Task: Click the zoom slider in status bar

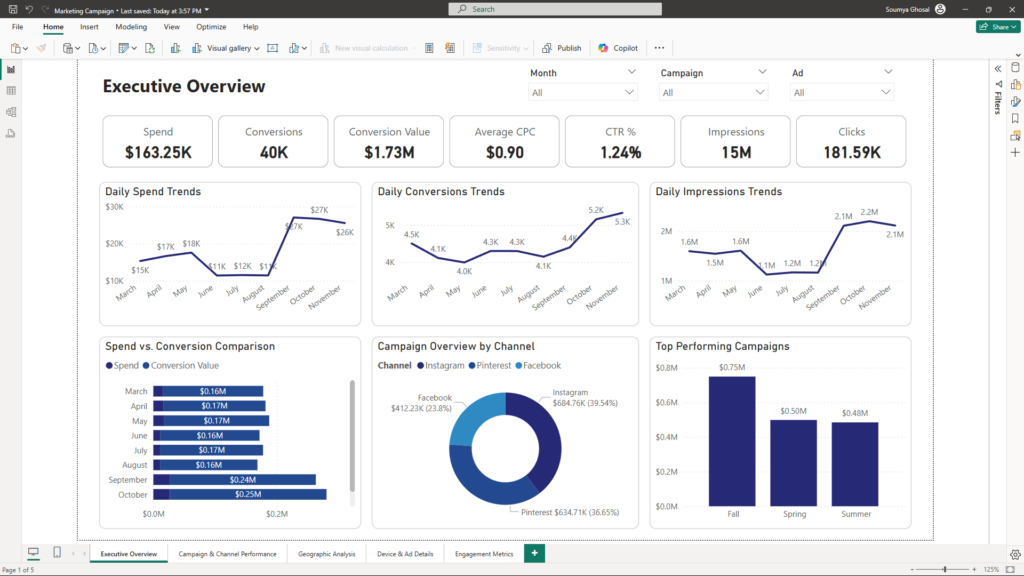Action: [x=944, y=569]
